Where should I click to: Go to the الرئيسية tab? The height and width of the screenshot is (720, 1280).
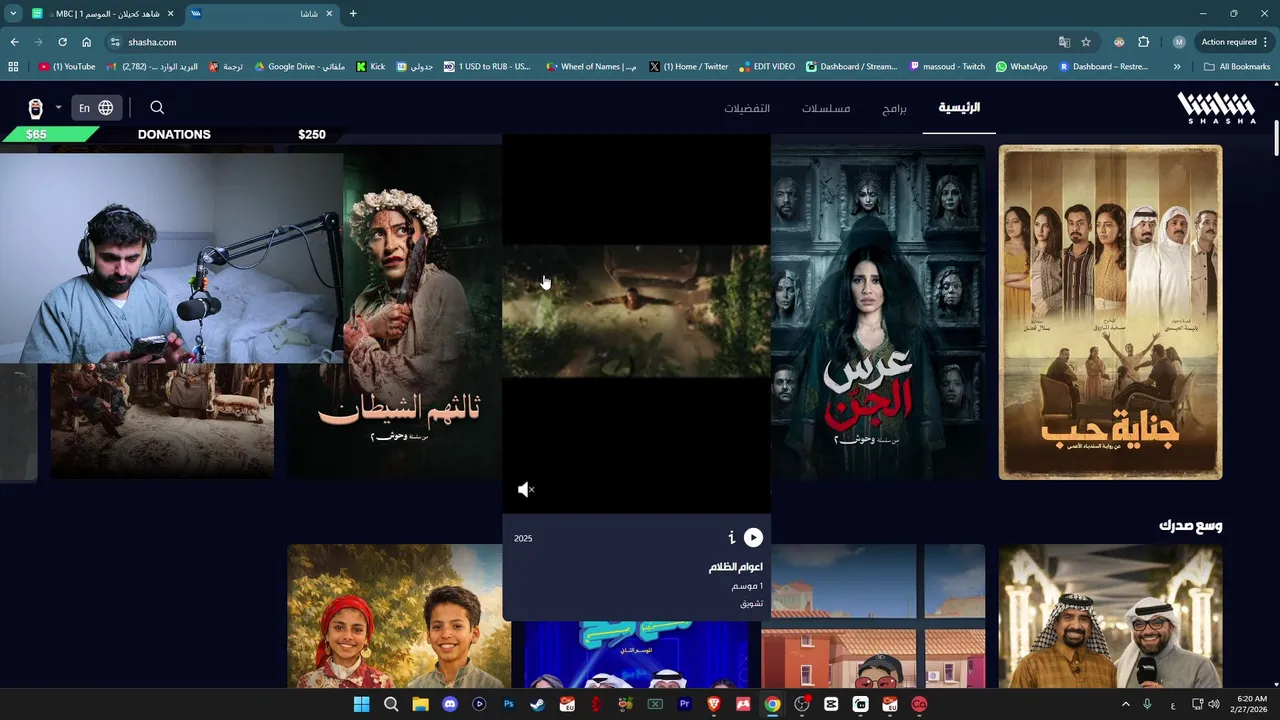pos(959,108)
